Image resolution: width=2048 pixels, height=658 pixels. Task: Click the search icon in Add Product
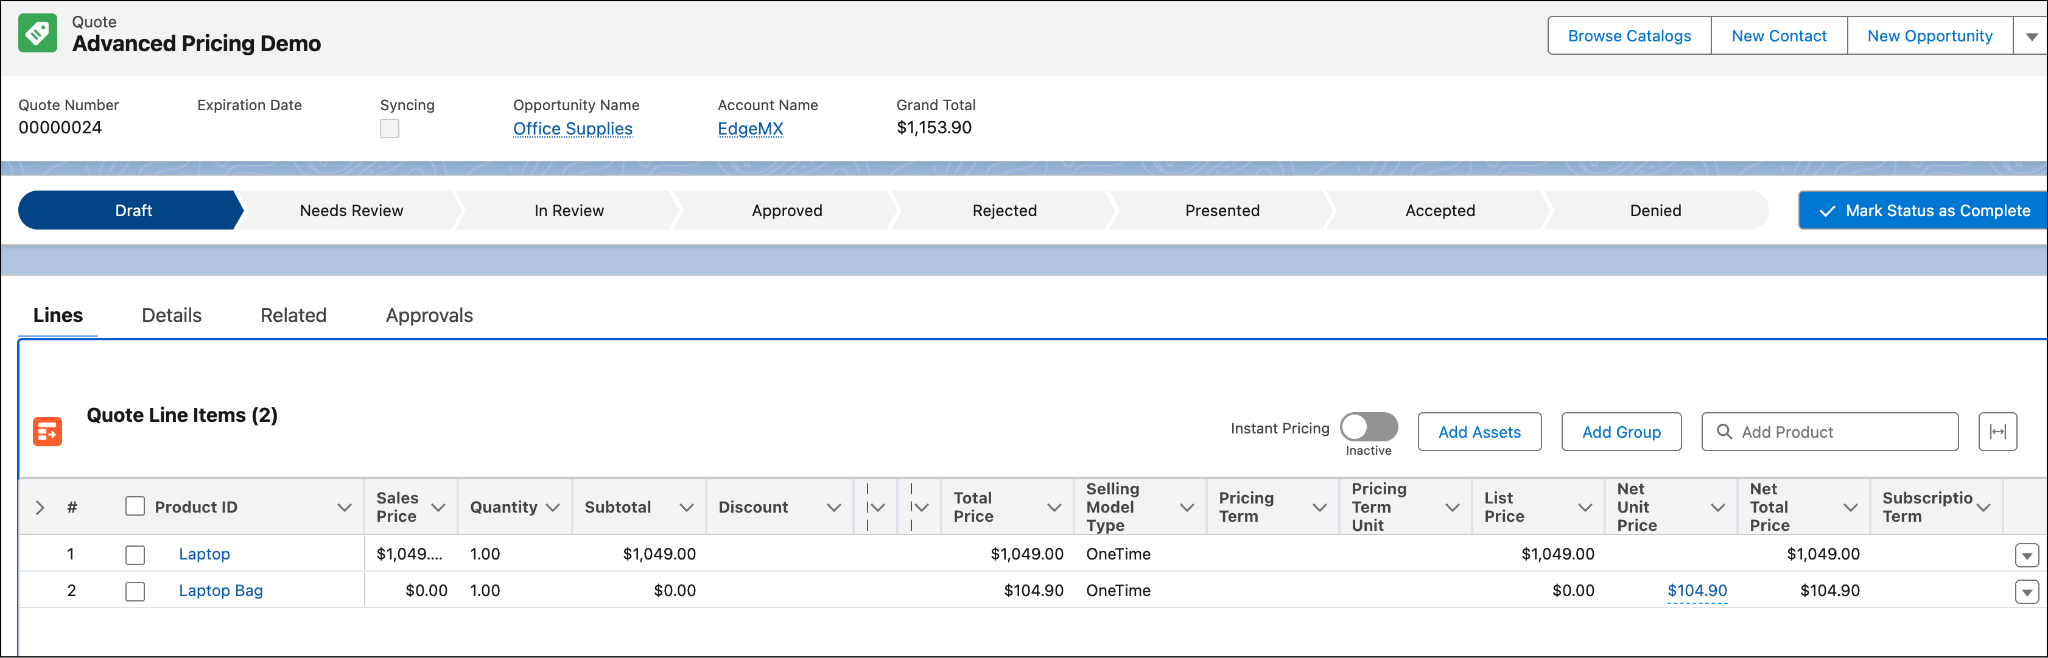tap(1724, 432)
